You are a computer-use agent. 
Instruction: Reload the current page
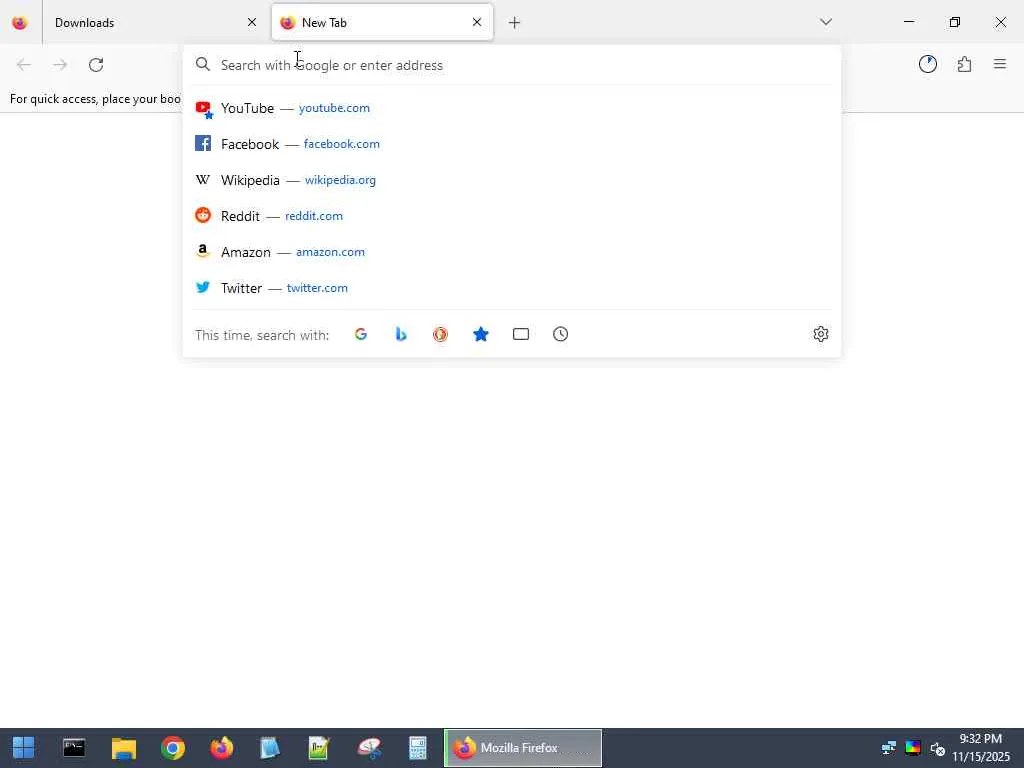click(x=96, y=65)
